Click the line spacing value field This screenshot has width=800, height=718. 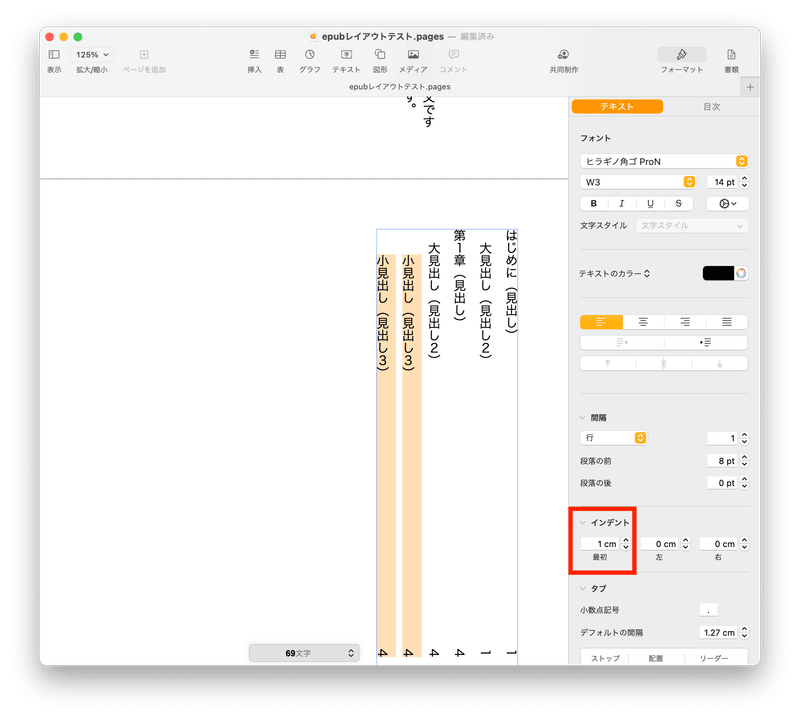pos(722,438)
